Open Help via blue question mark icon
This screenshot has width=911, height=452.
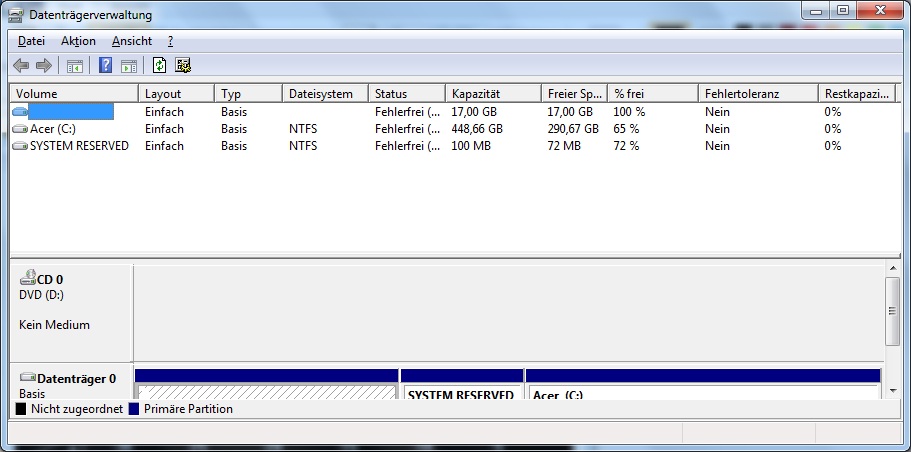click(105, 65)
